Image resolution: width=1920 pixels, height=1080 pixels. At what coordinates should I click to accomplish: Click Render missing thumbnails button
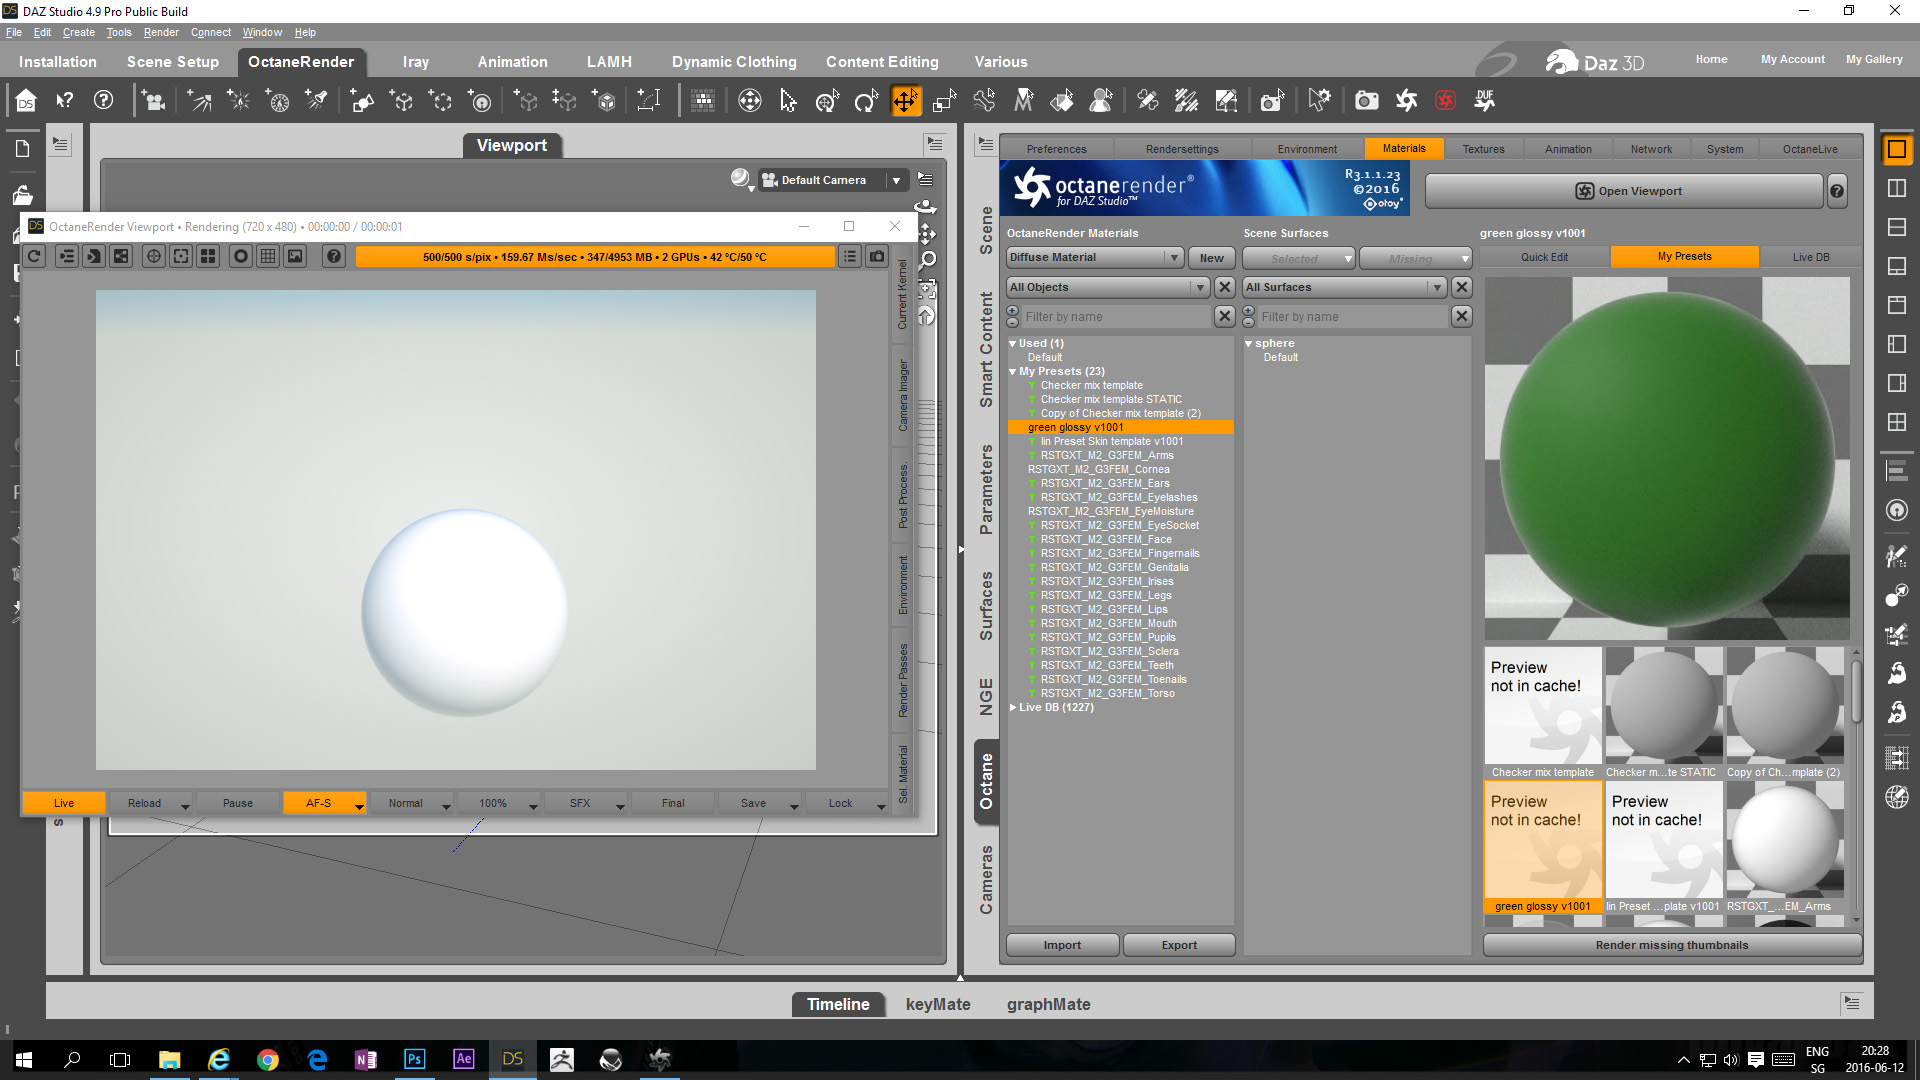pyautogui.click(x=1671, y=945)
